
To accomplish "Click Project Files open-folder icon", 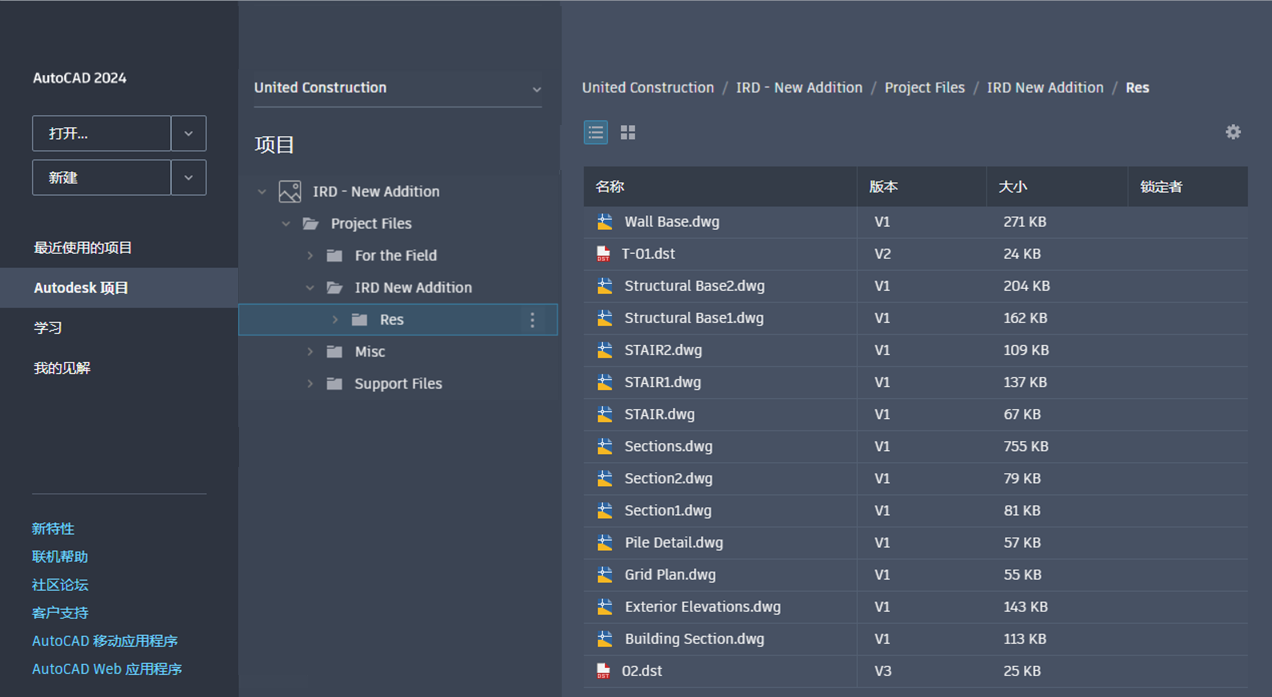I will click(311, 224).
